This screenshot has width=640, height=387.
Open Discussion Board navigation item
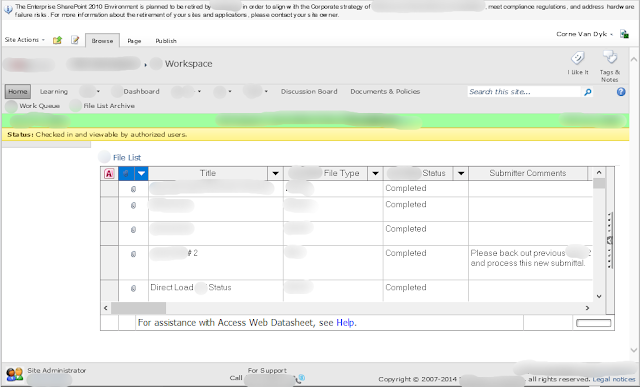pyautogui.click(x=309, y=91)
